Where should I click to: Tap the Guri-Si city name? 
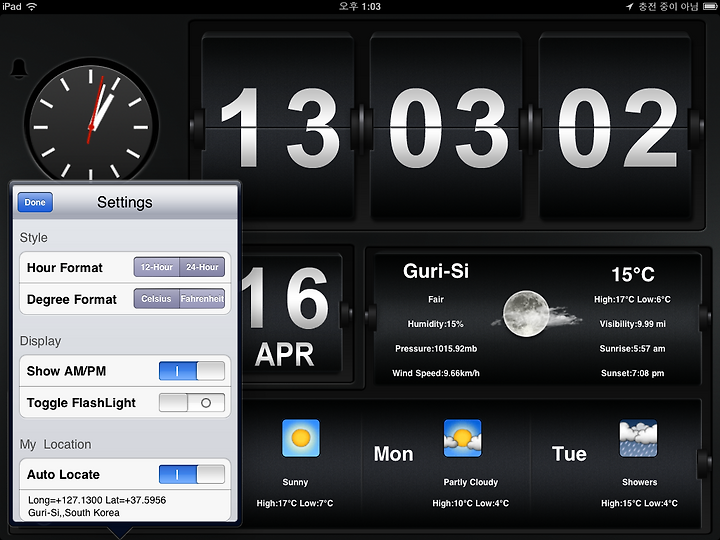pyautogui.click(x=436, y=271)
